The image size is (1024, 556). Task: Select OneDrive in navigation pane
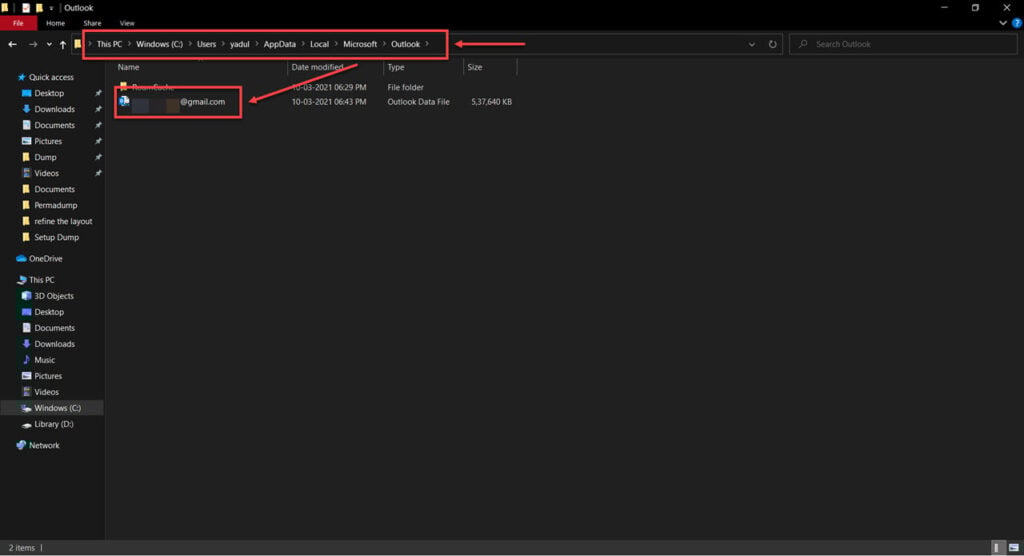tap(45, 259)
